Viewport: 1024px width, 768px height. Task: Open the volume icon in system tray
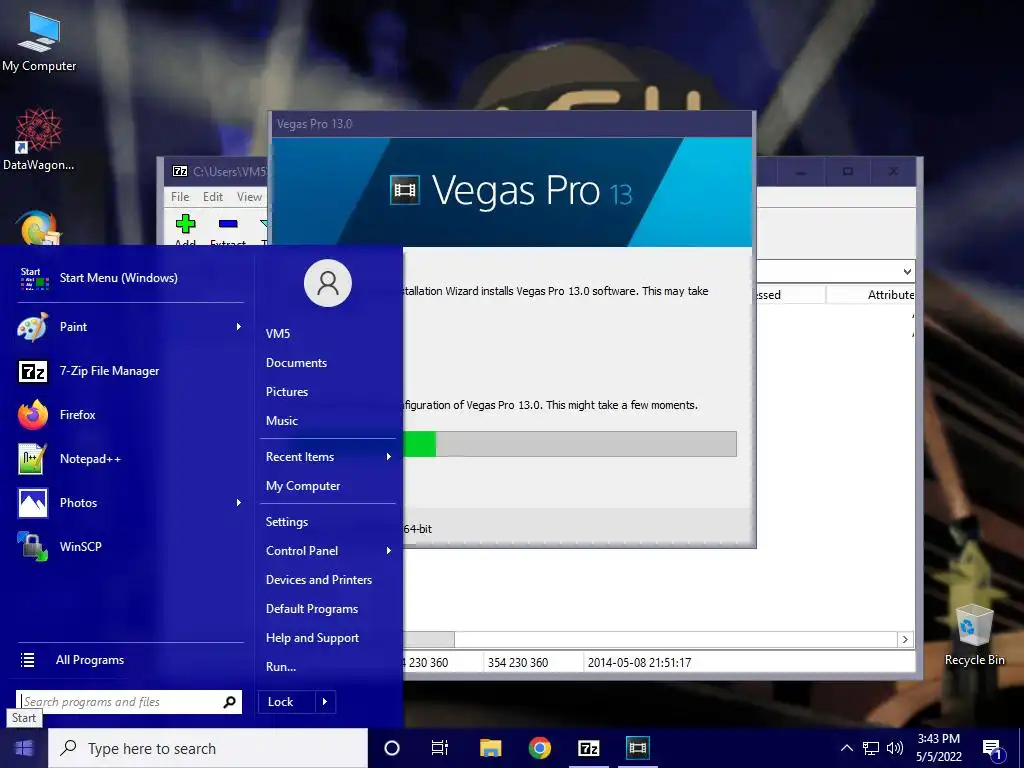tap(895, 748)
